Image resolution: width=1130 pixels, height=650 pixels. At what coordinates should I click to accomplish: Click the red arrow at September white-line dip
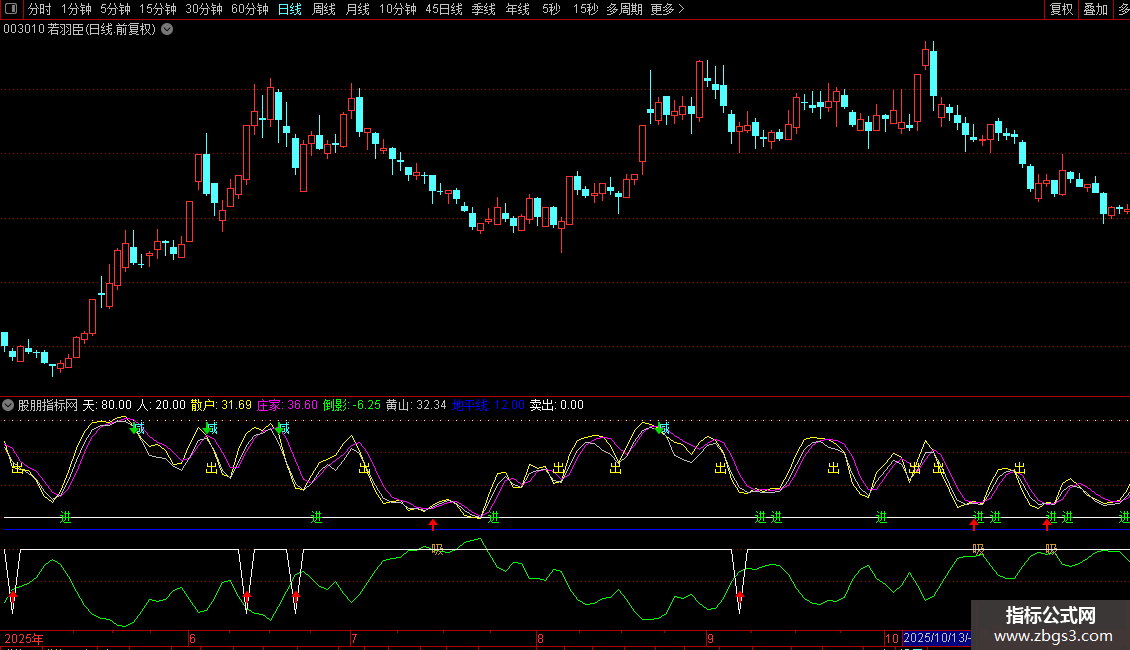740,597
